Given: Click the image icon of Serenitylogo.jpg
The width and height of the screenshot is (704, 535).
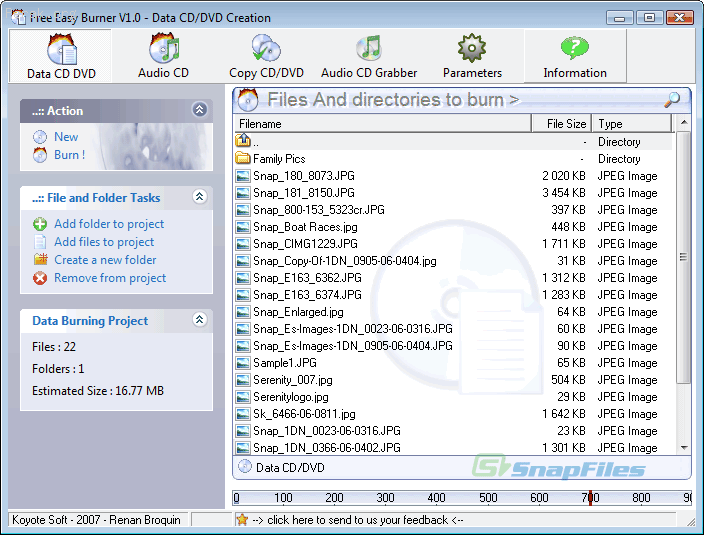Looking at the screenshot, I should tap(243, 397).
